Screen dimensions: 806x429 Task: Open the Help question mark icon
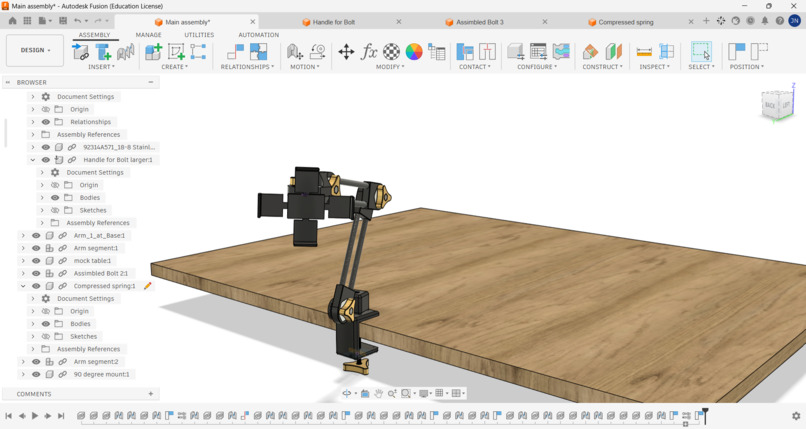pos(780,21)
